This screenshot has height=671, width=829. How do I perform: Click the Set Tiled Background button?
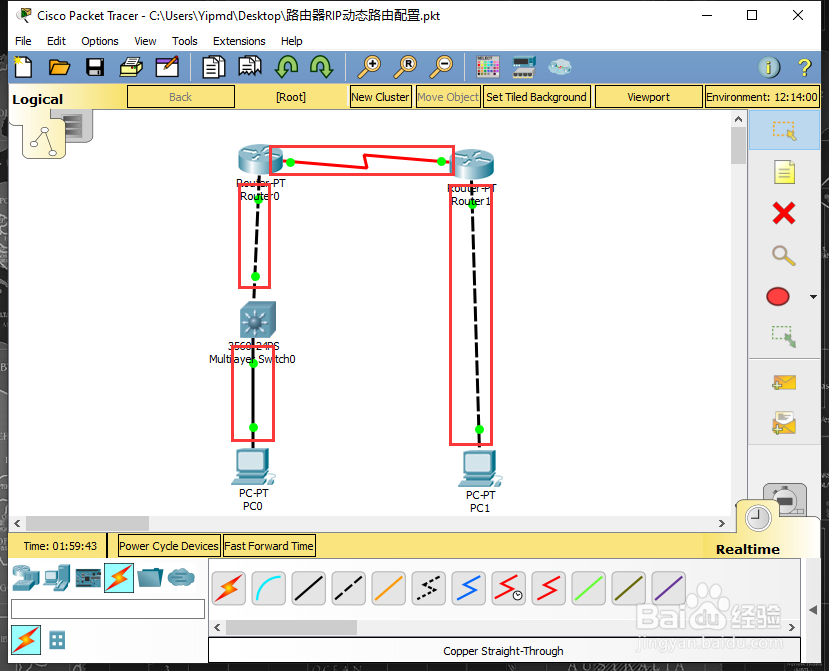click(x=536, y=97)
